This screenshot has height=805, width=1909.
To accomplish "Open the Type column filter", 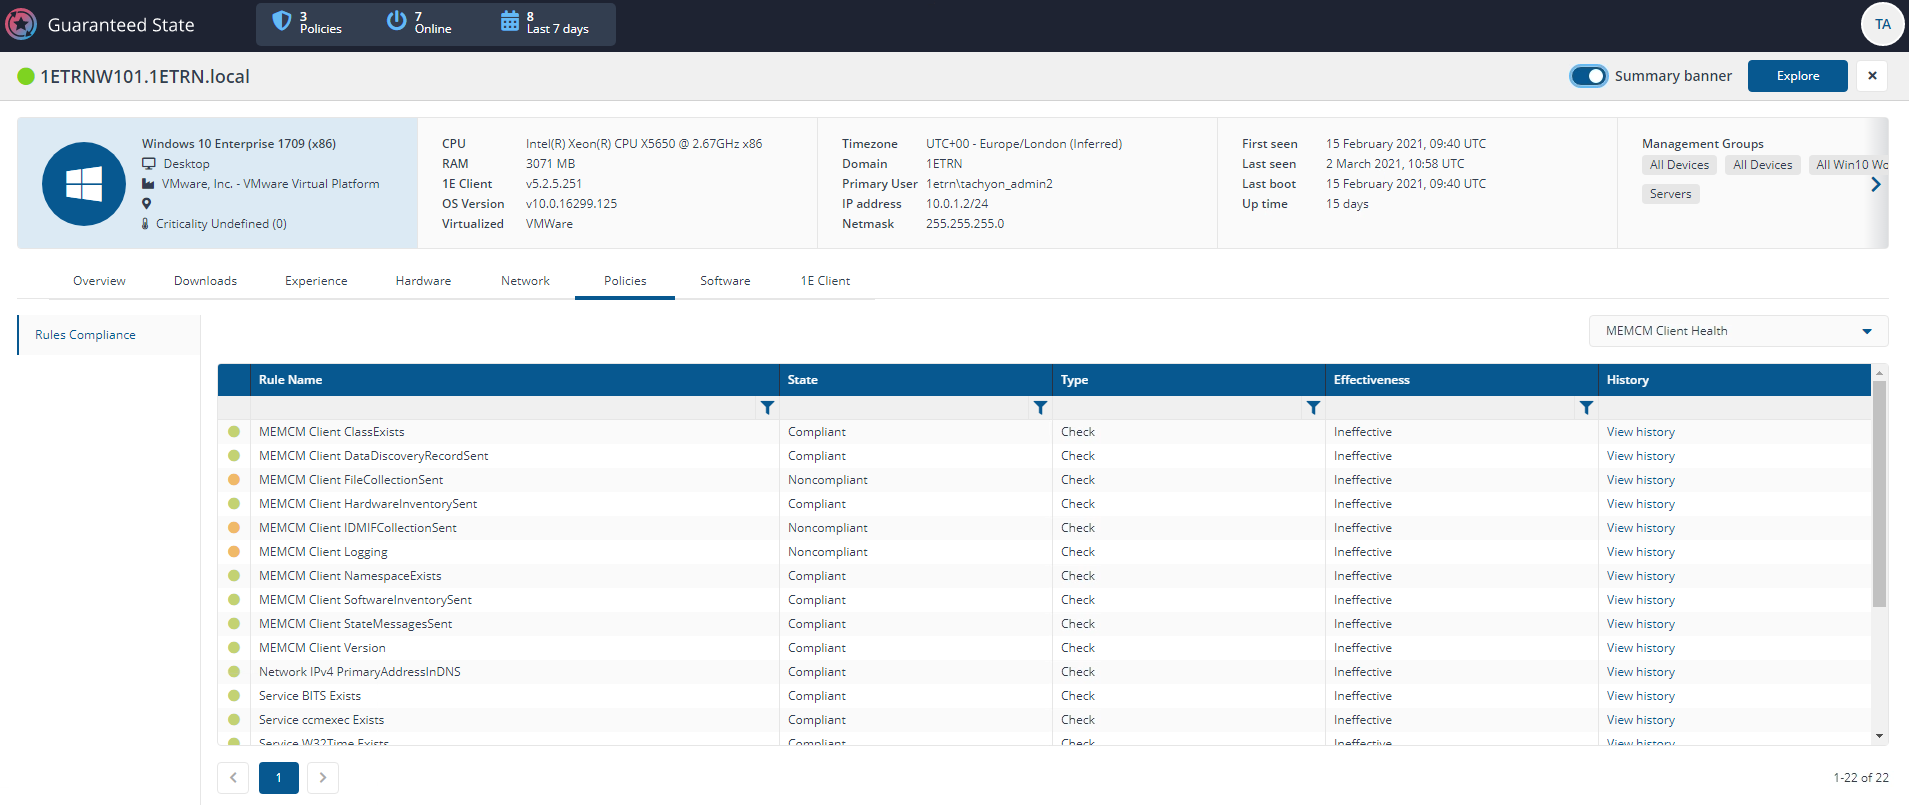I will [1313, 408].
